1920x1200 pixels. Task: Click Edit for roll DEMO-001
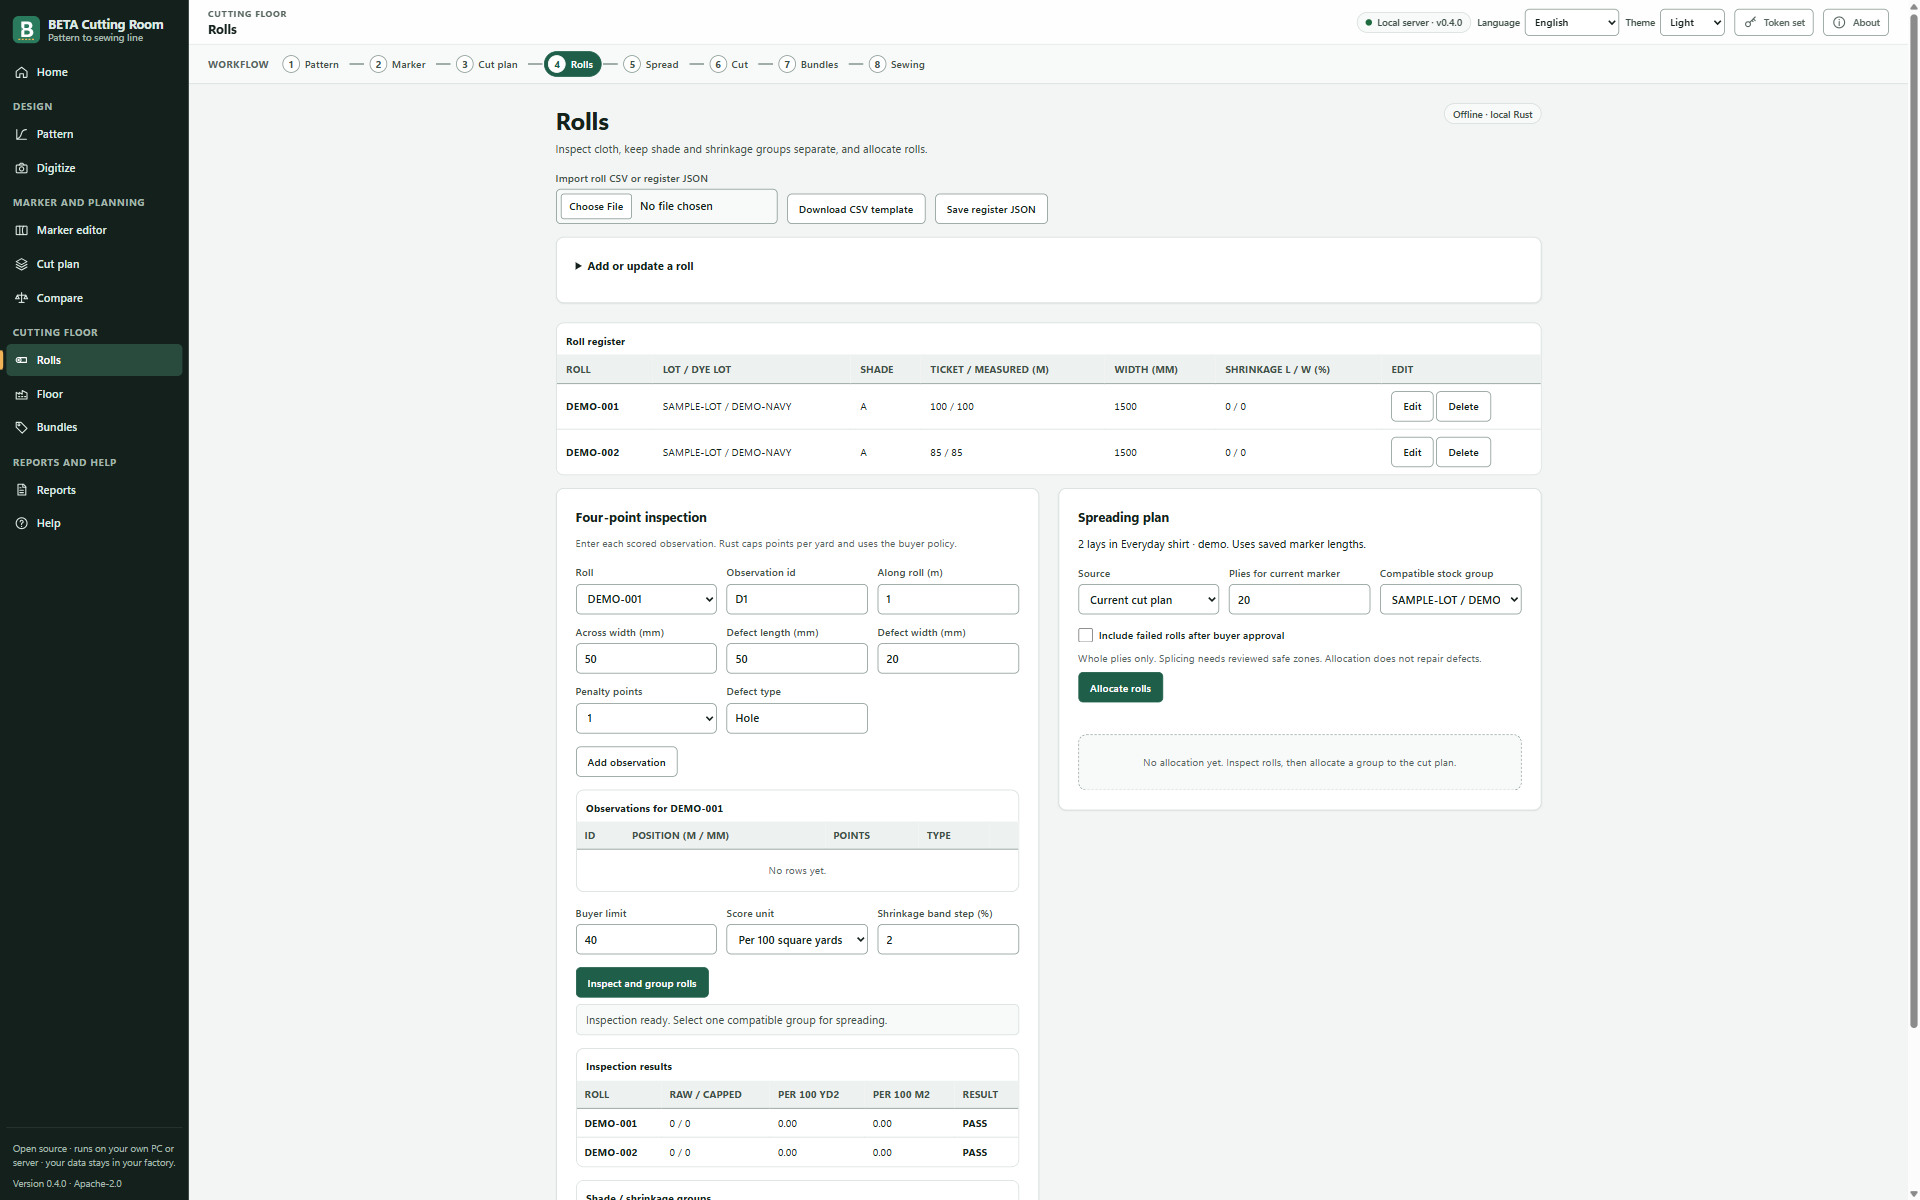click(1412, 406)
